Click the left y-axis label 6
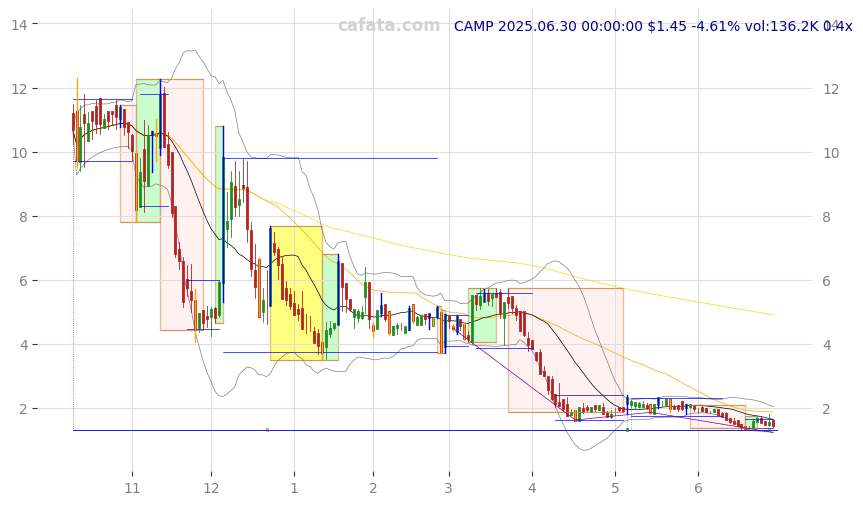 click(23, 281)
